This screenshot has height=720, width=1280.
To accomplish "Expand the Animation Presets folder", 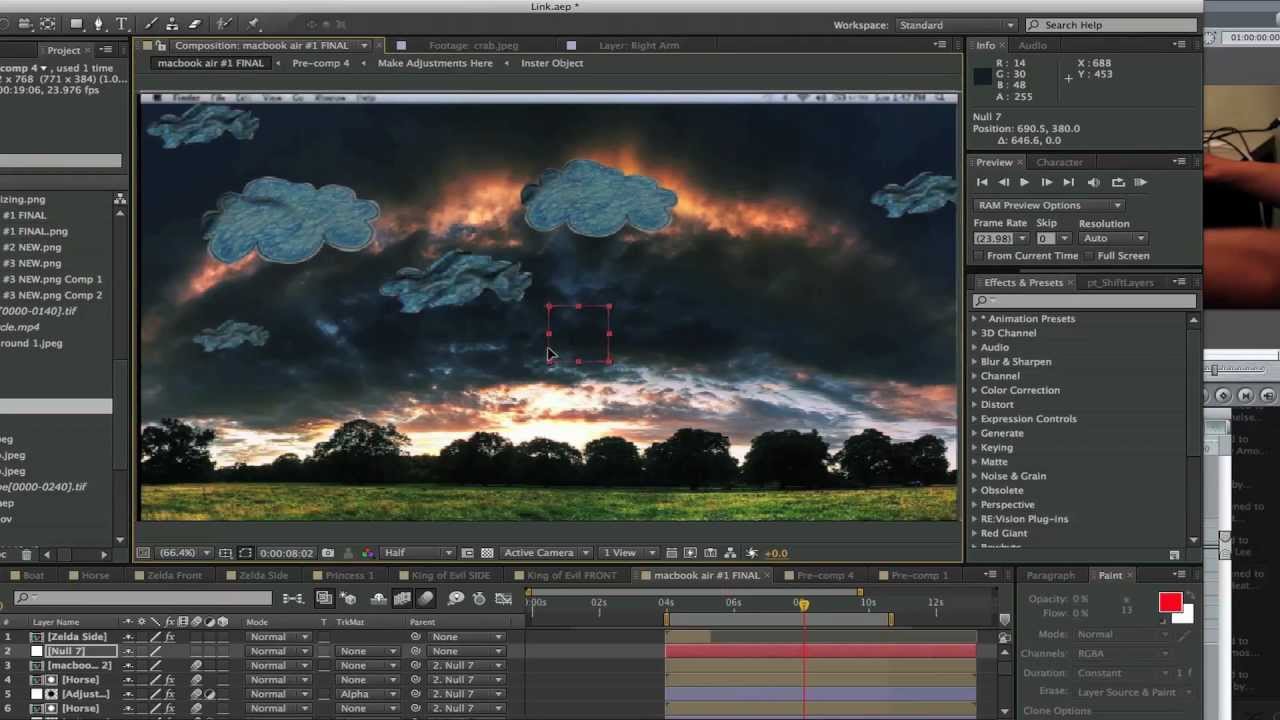I will pos(975,319).
